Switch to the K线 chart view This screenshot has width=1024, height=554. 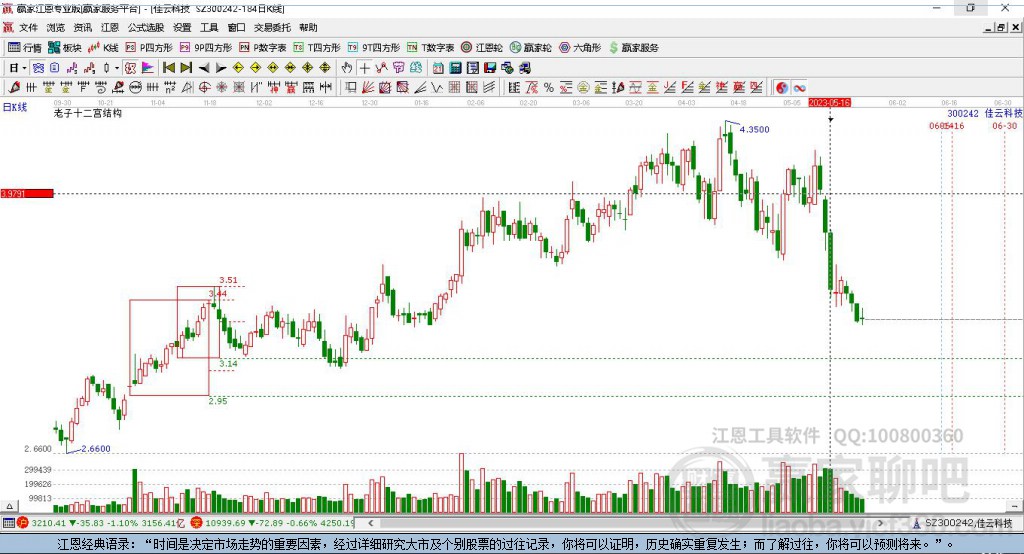pyautogui.click(x=103, y=48)
